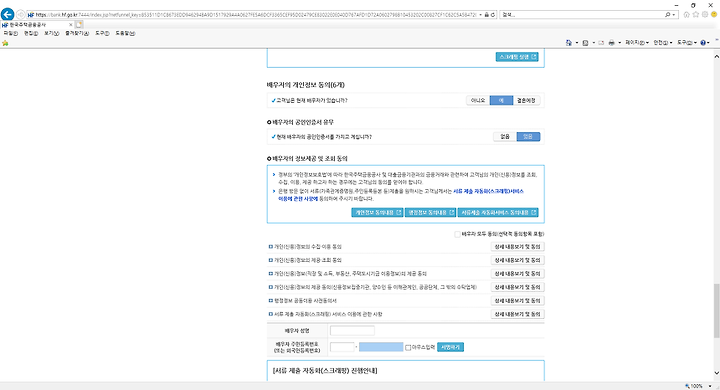Screen dimensions: 720x390
Task: Click the browser forward arrow button
Action: (21, 15)
